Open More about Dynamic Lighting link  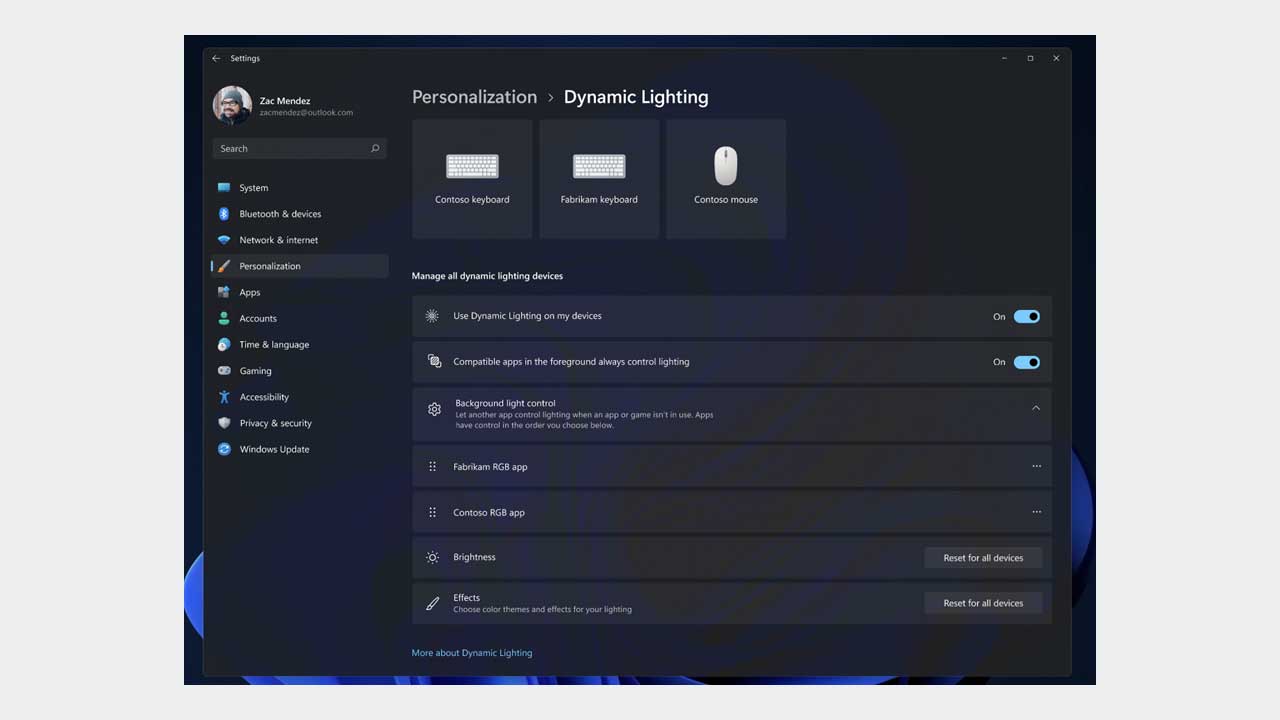[x=471, y=652]
